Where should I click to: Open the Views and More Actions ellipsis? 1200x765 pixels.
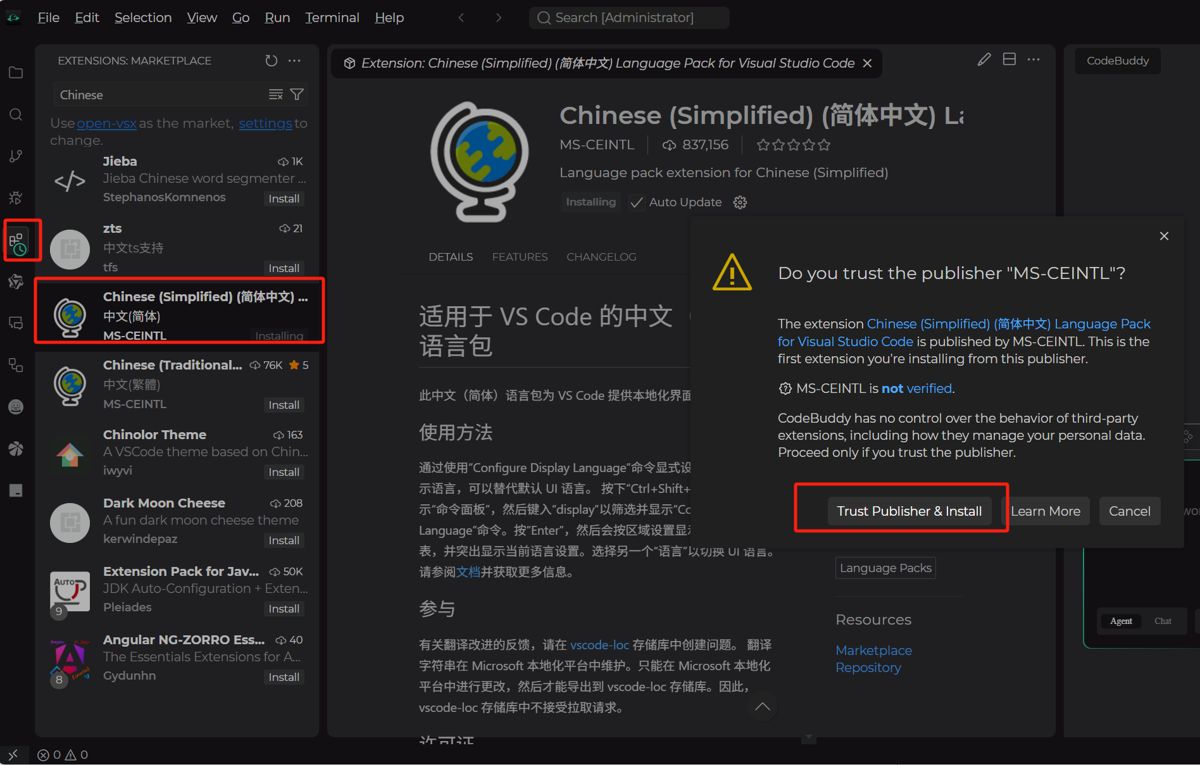click(x=1033, y=59)
